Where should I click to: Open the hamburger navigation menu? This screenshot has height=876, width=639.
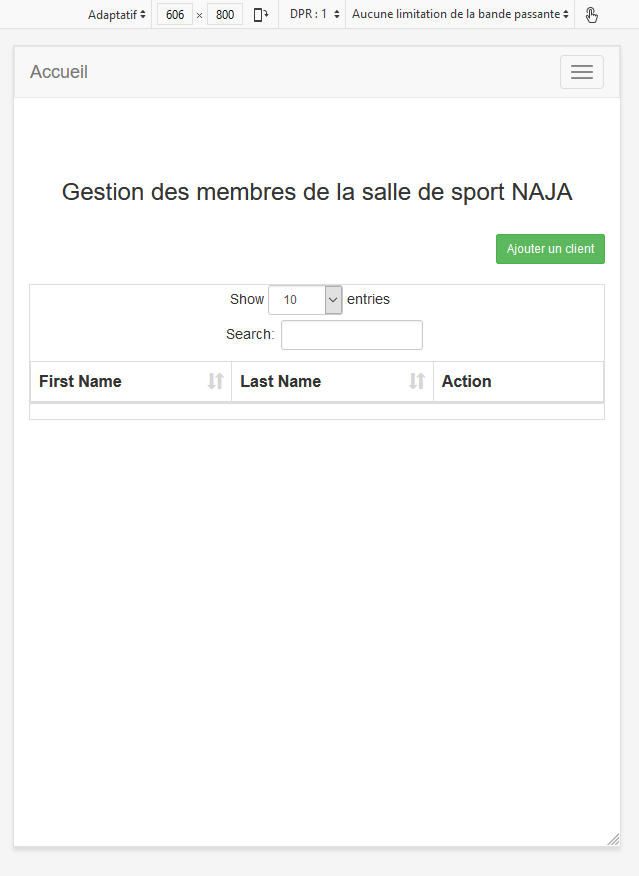[581, 72]
